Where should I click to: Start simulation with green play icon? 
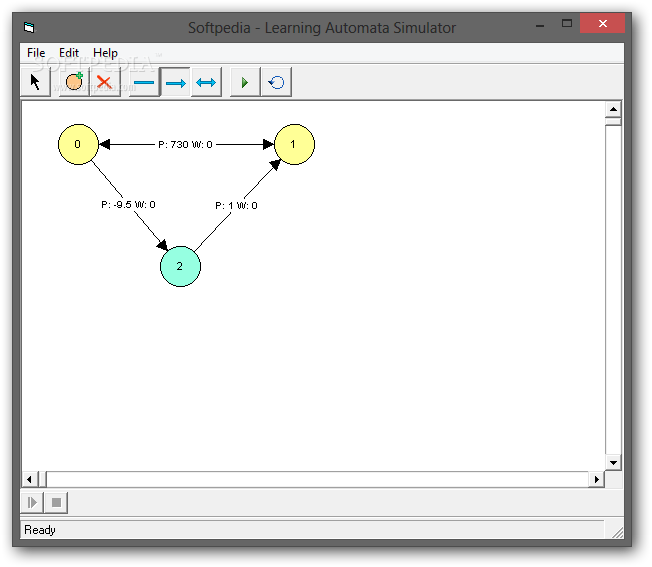pos(245,82)
